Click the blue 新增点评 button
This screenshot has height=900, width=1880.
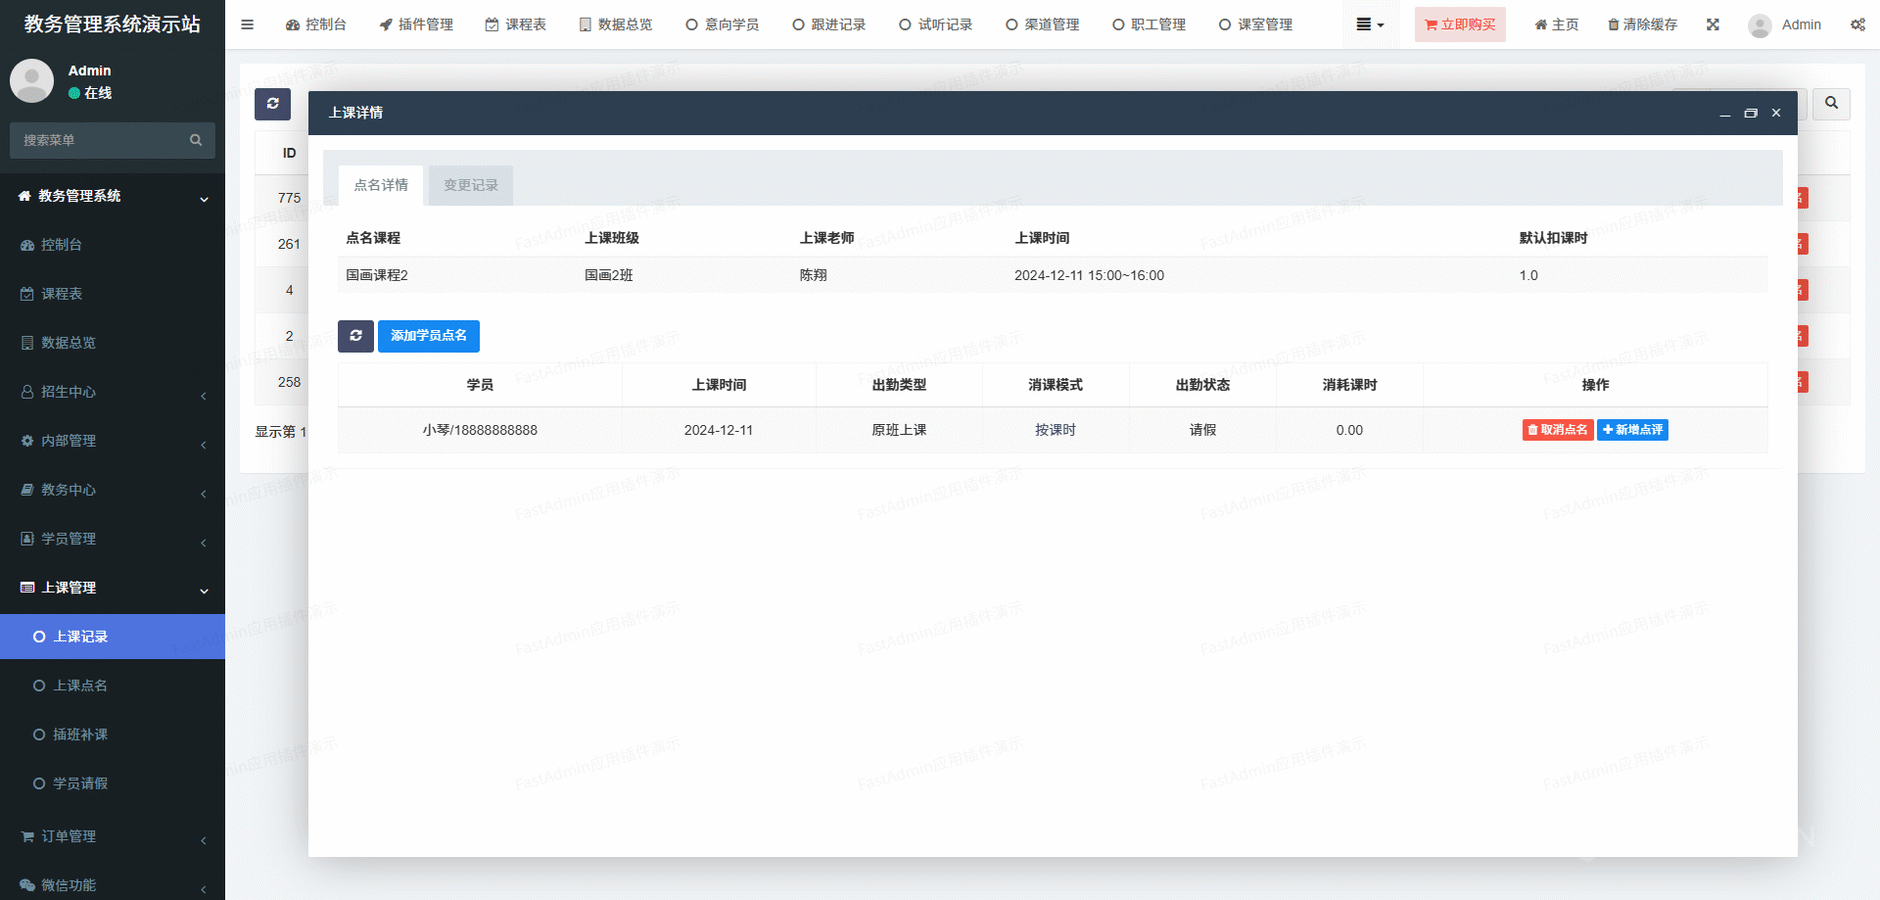pos(1632,430)
